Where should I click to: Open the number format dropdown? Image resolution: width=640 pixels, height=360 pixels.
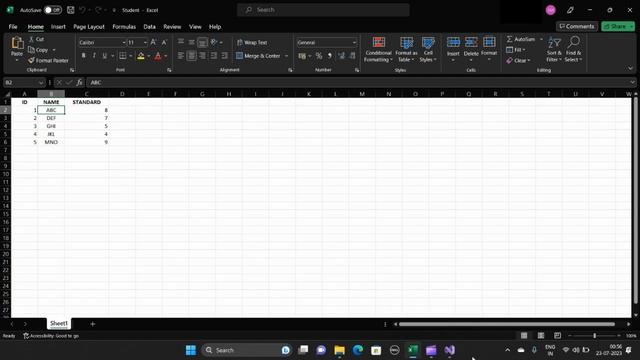(354, 42)
